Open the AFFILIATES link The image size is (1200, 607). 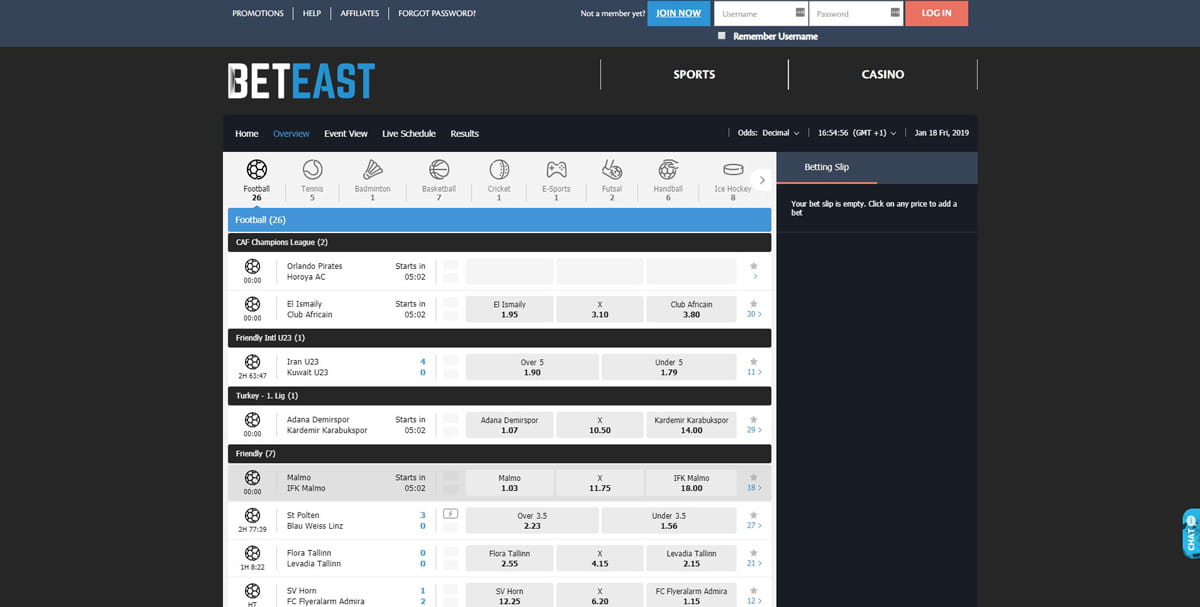(x=360, y=13)
